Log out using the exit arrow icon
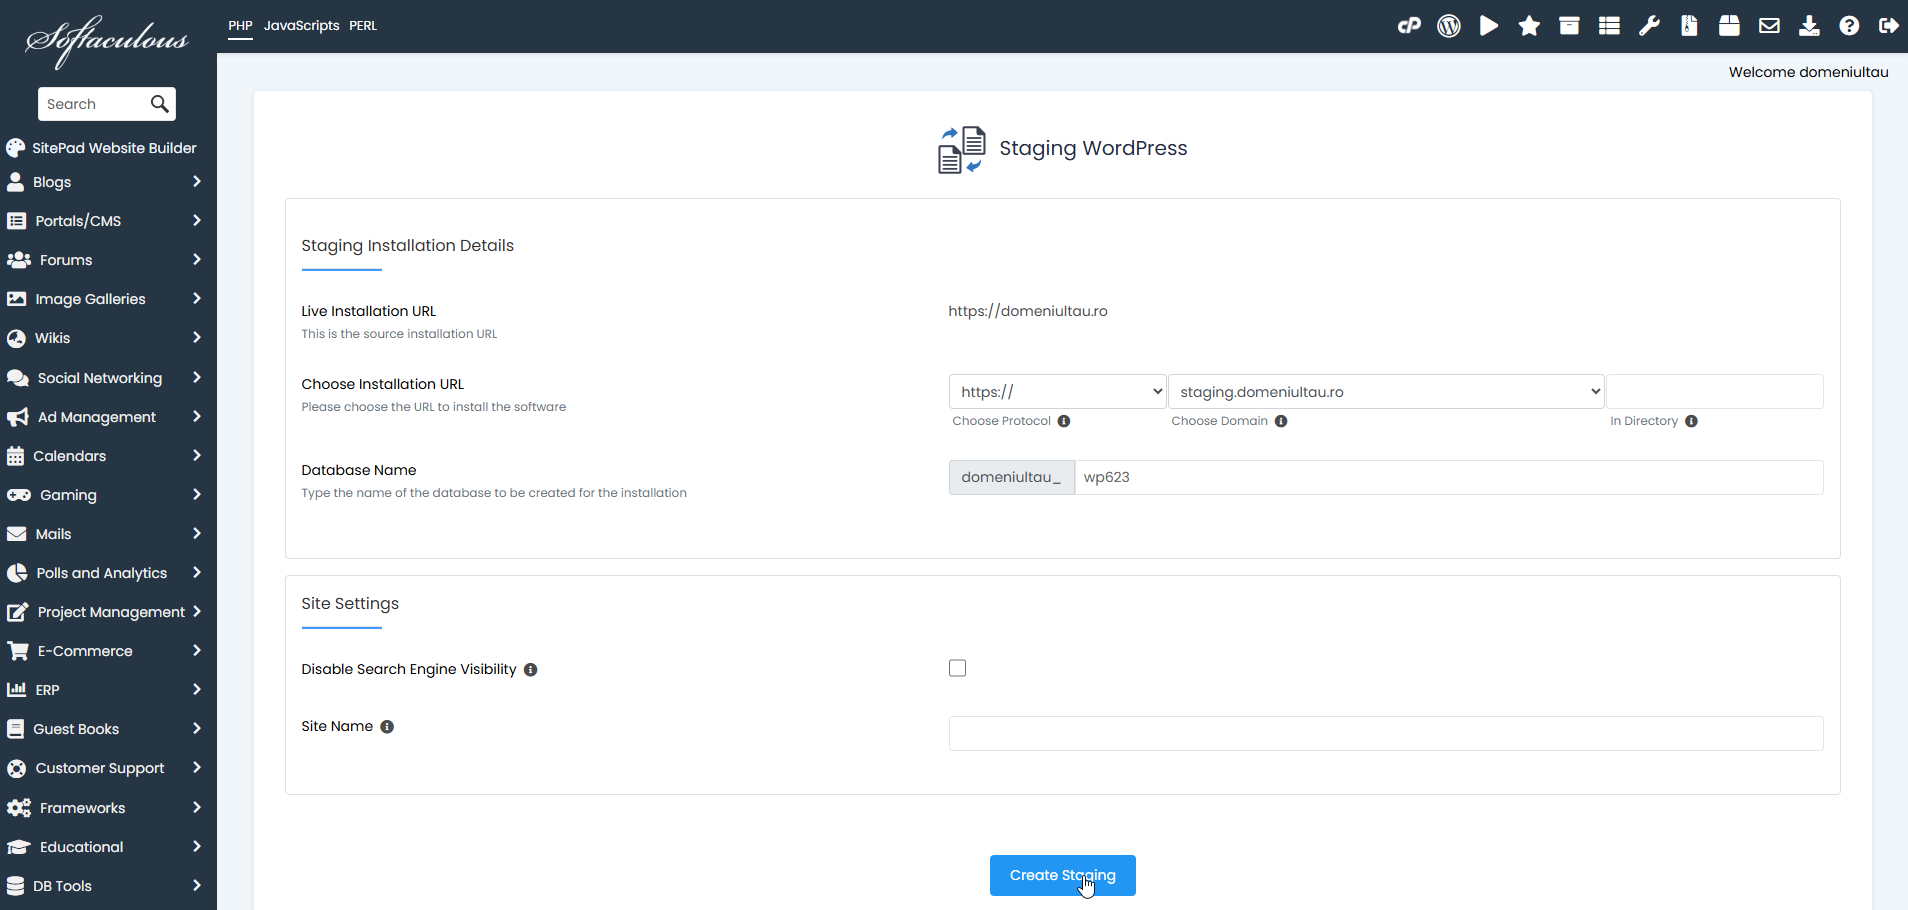 click(1888, 26)
